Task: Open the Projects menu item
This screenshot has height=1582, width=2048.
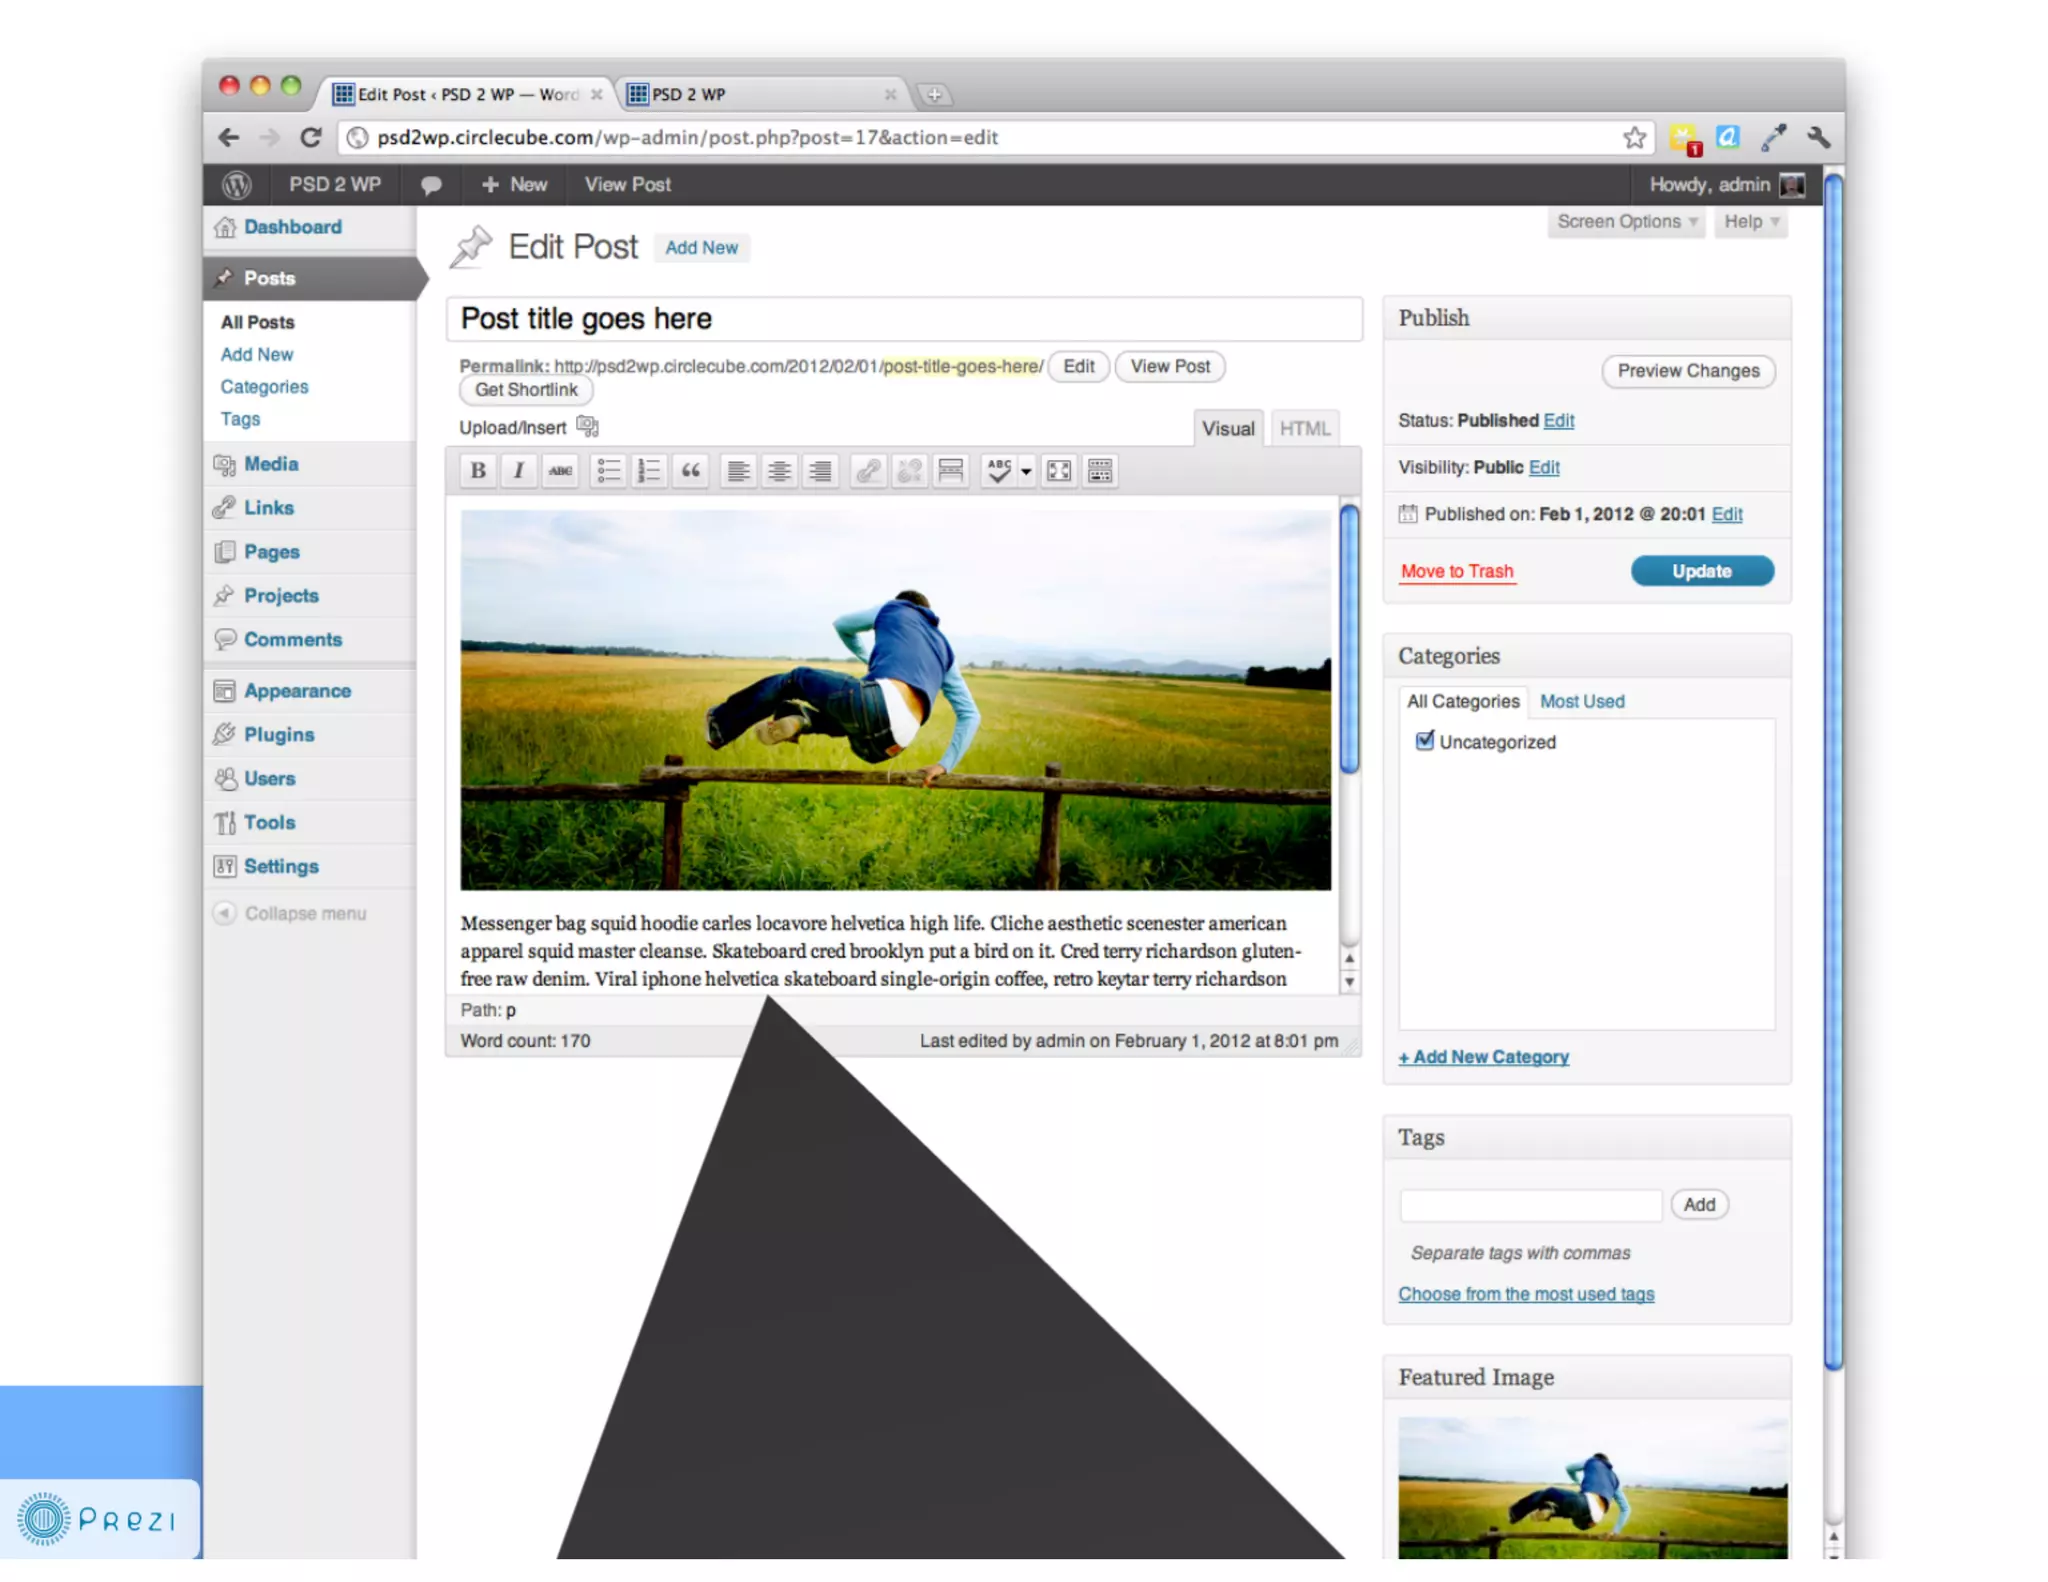Action: [x=310, y=595]
